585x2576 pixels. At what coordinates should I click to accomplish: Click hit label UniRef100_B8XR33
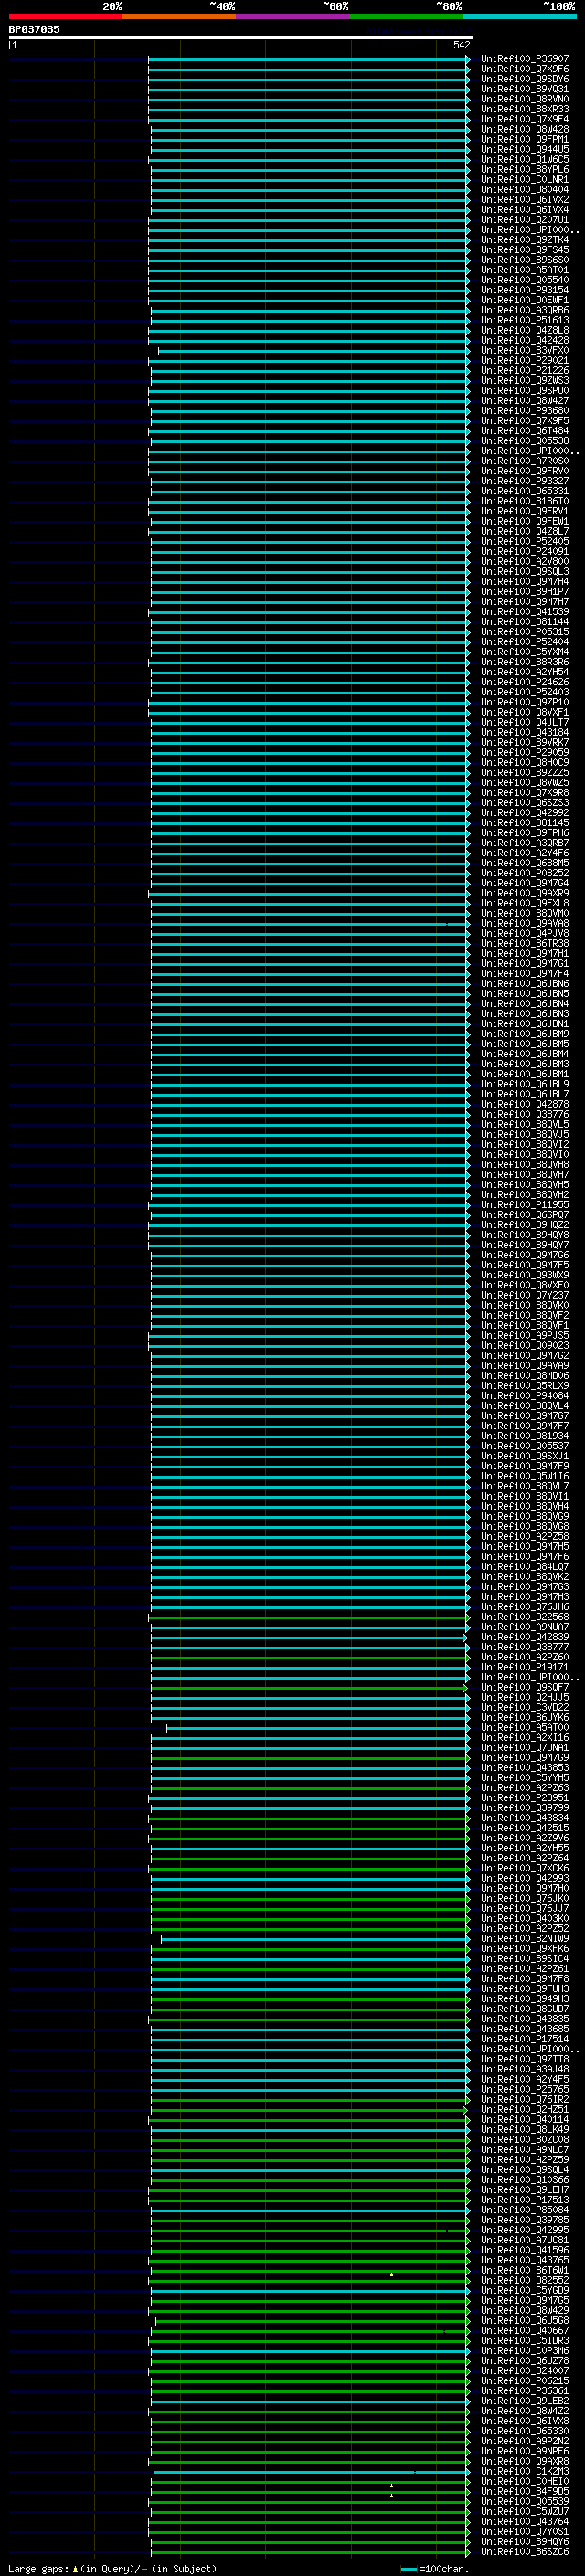(x=524, y=109)
